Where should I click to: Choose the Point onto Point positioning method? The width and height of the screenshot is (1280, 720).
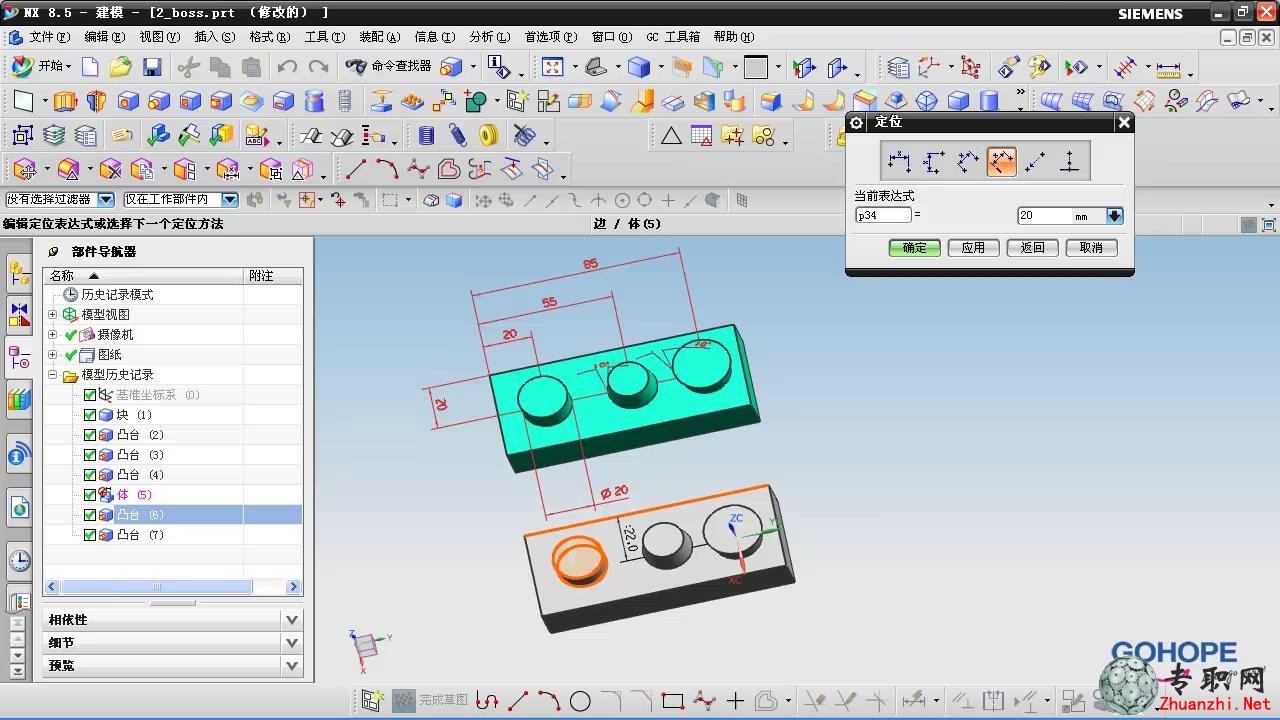pyautogui.click(x=1035, y=161)
